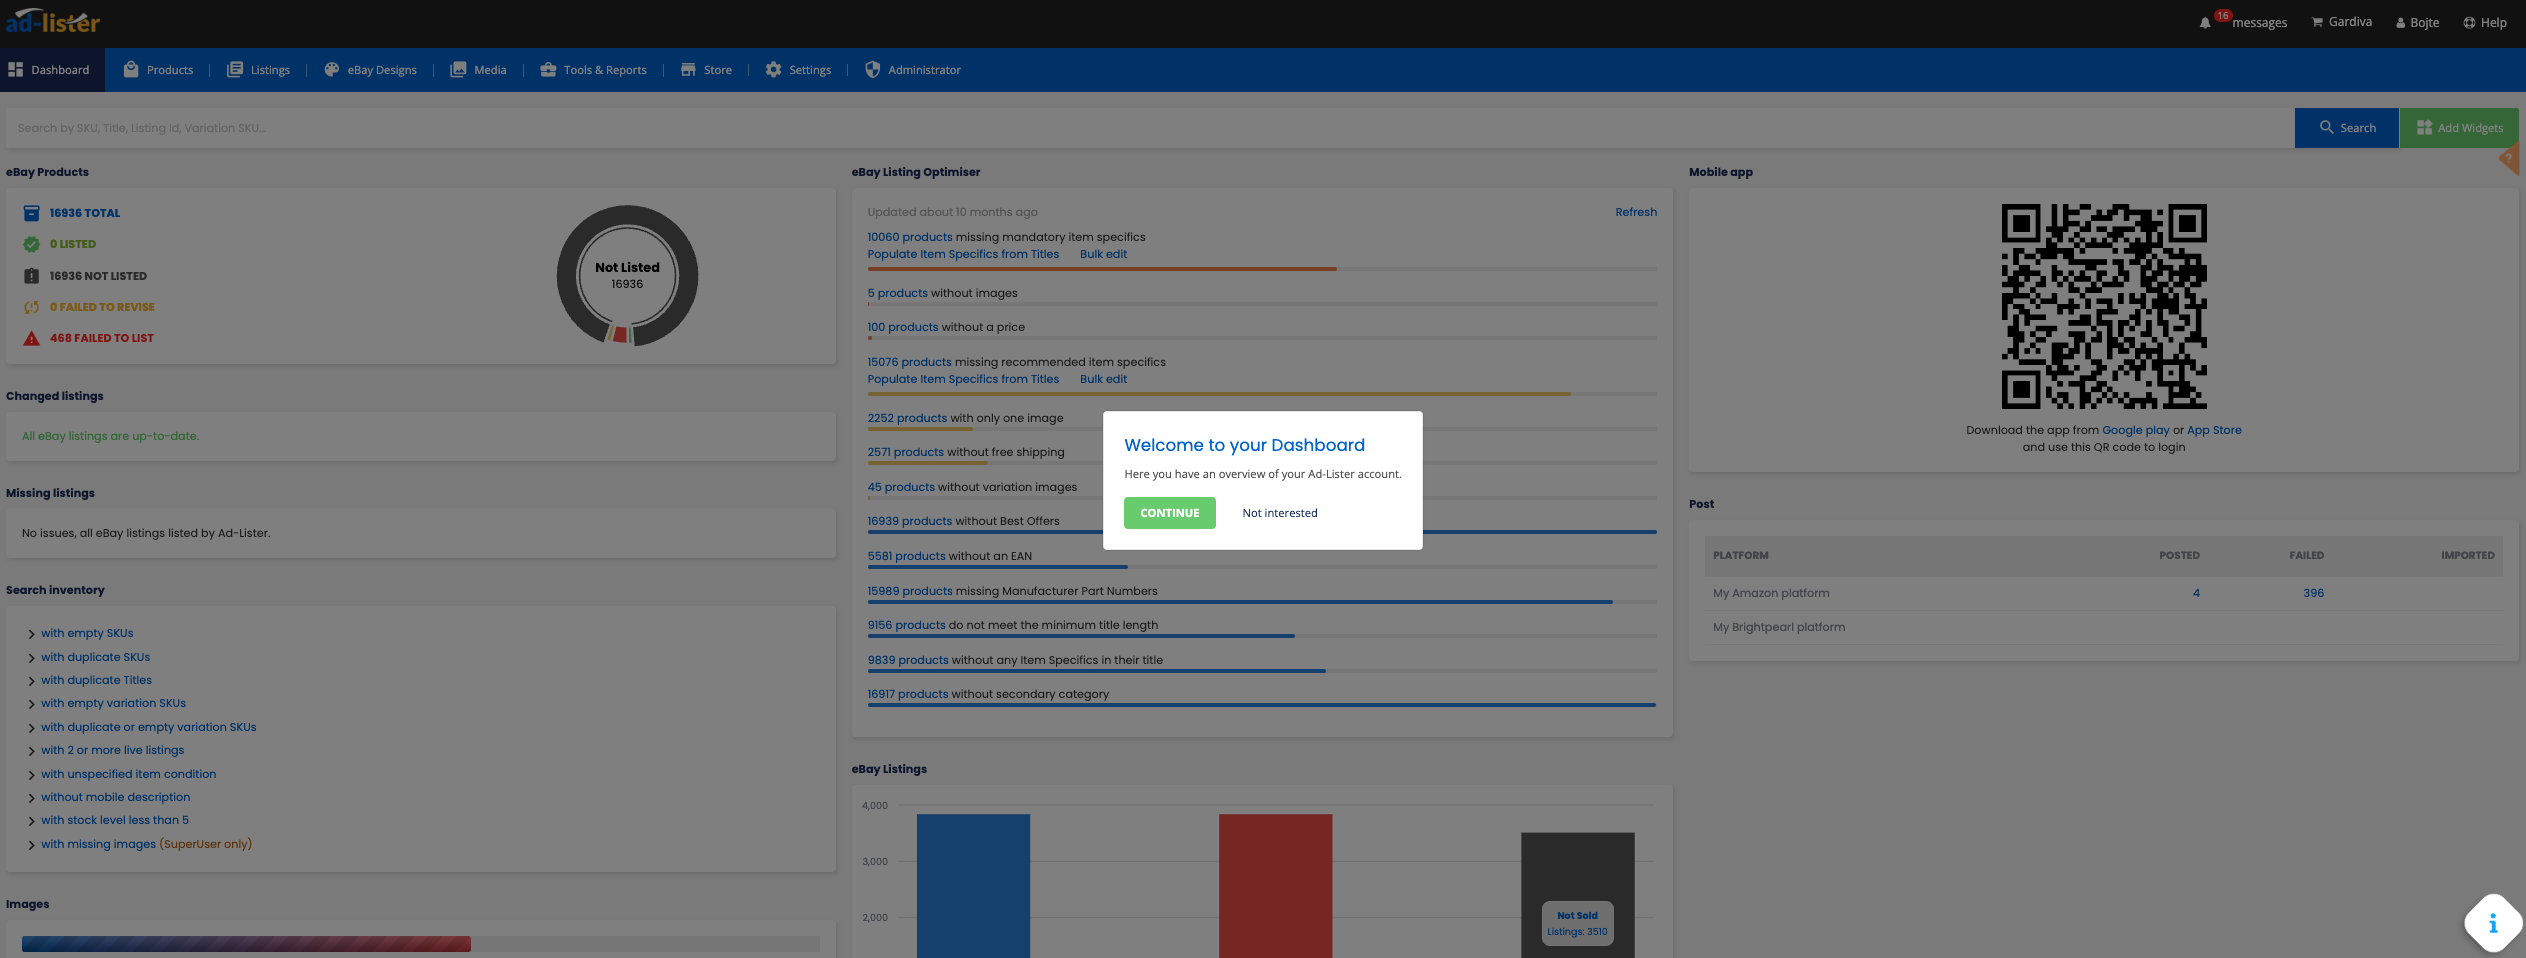The image size is (2526, 958).
Task: Click the Media gallery icon
Action: click(x=458, y=70)
